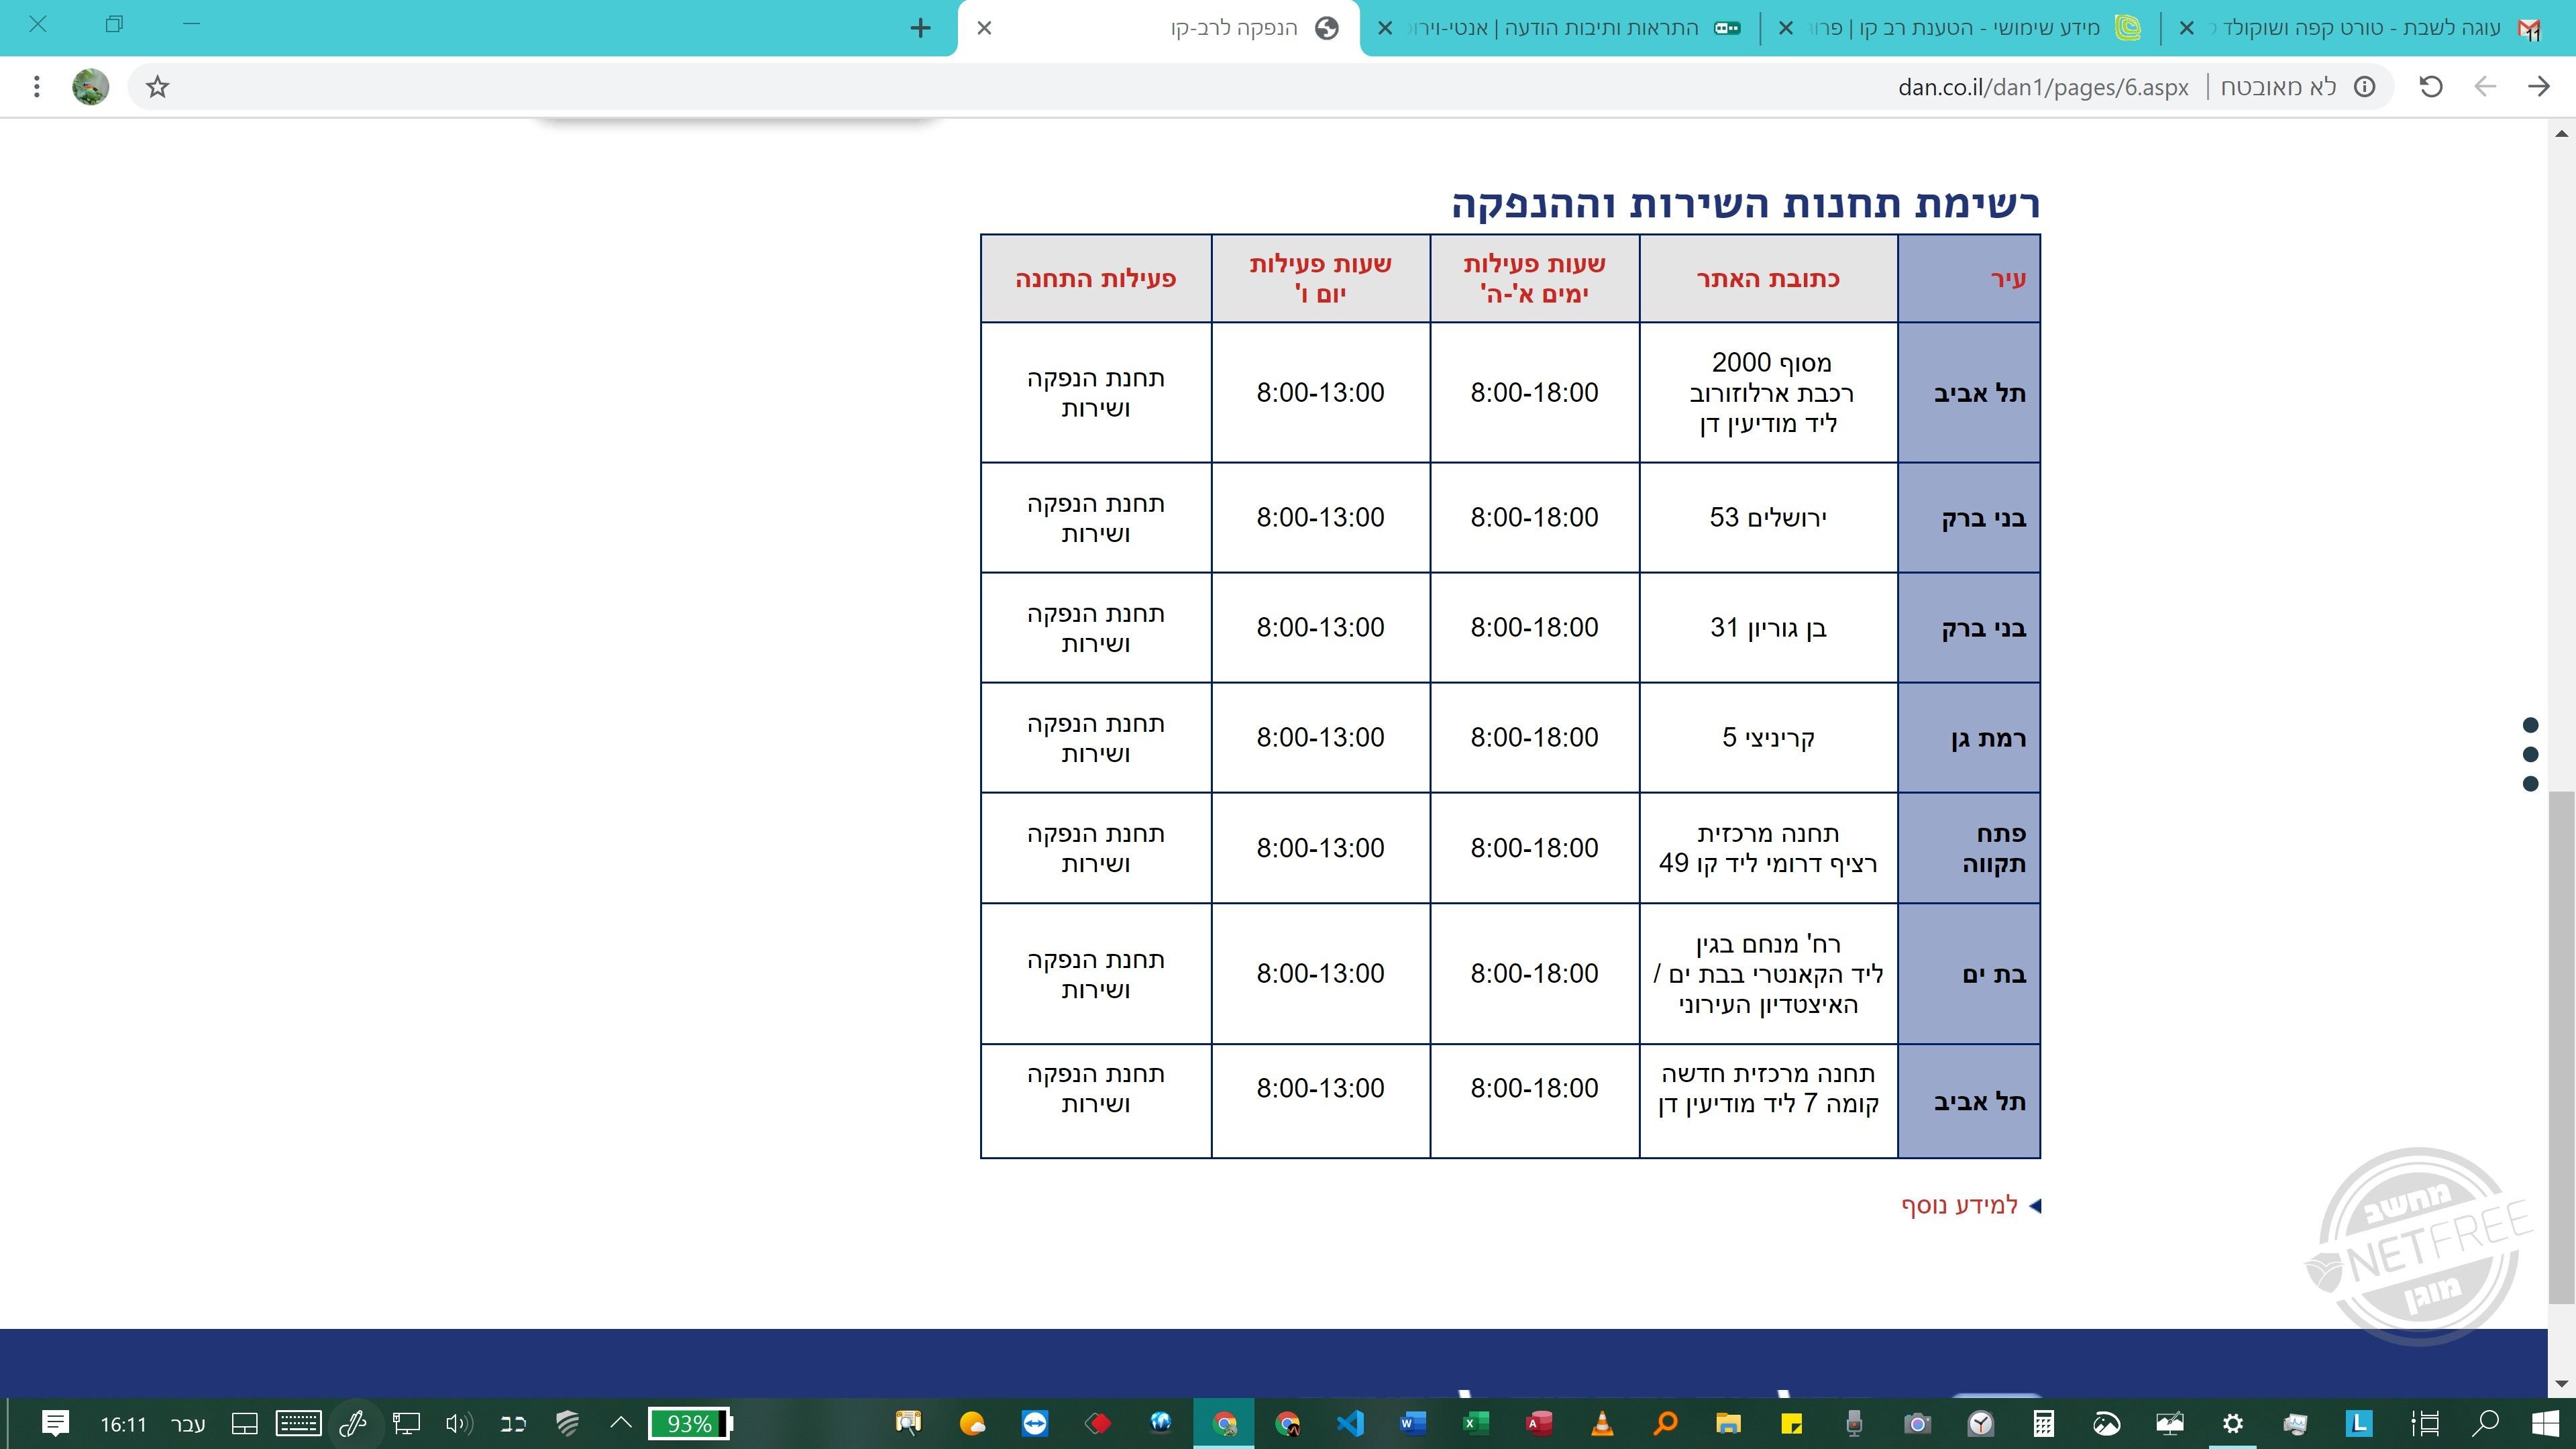Image resolution: width=2576 pixels, height=1449 pixels.
Task: Open Calculator from the taskbar
Action: (2043, 1423)
